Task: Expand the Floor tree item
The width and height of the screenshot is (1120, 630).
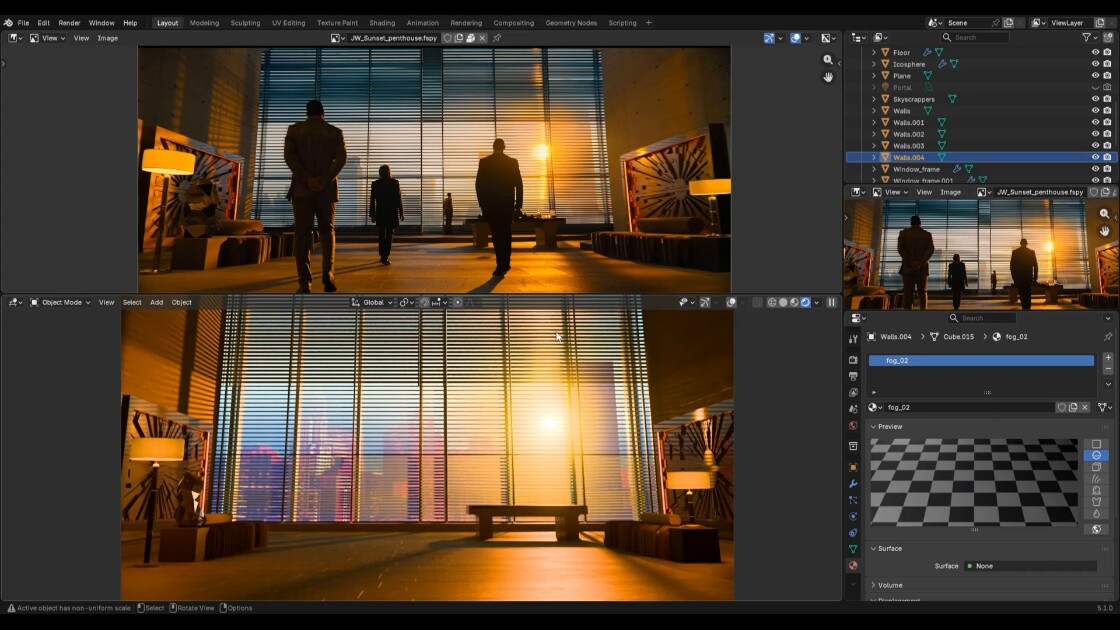Action: 874,52
